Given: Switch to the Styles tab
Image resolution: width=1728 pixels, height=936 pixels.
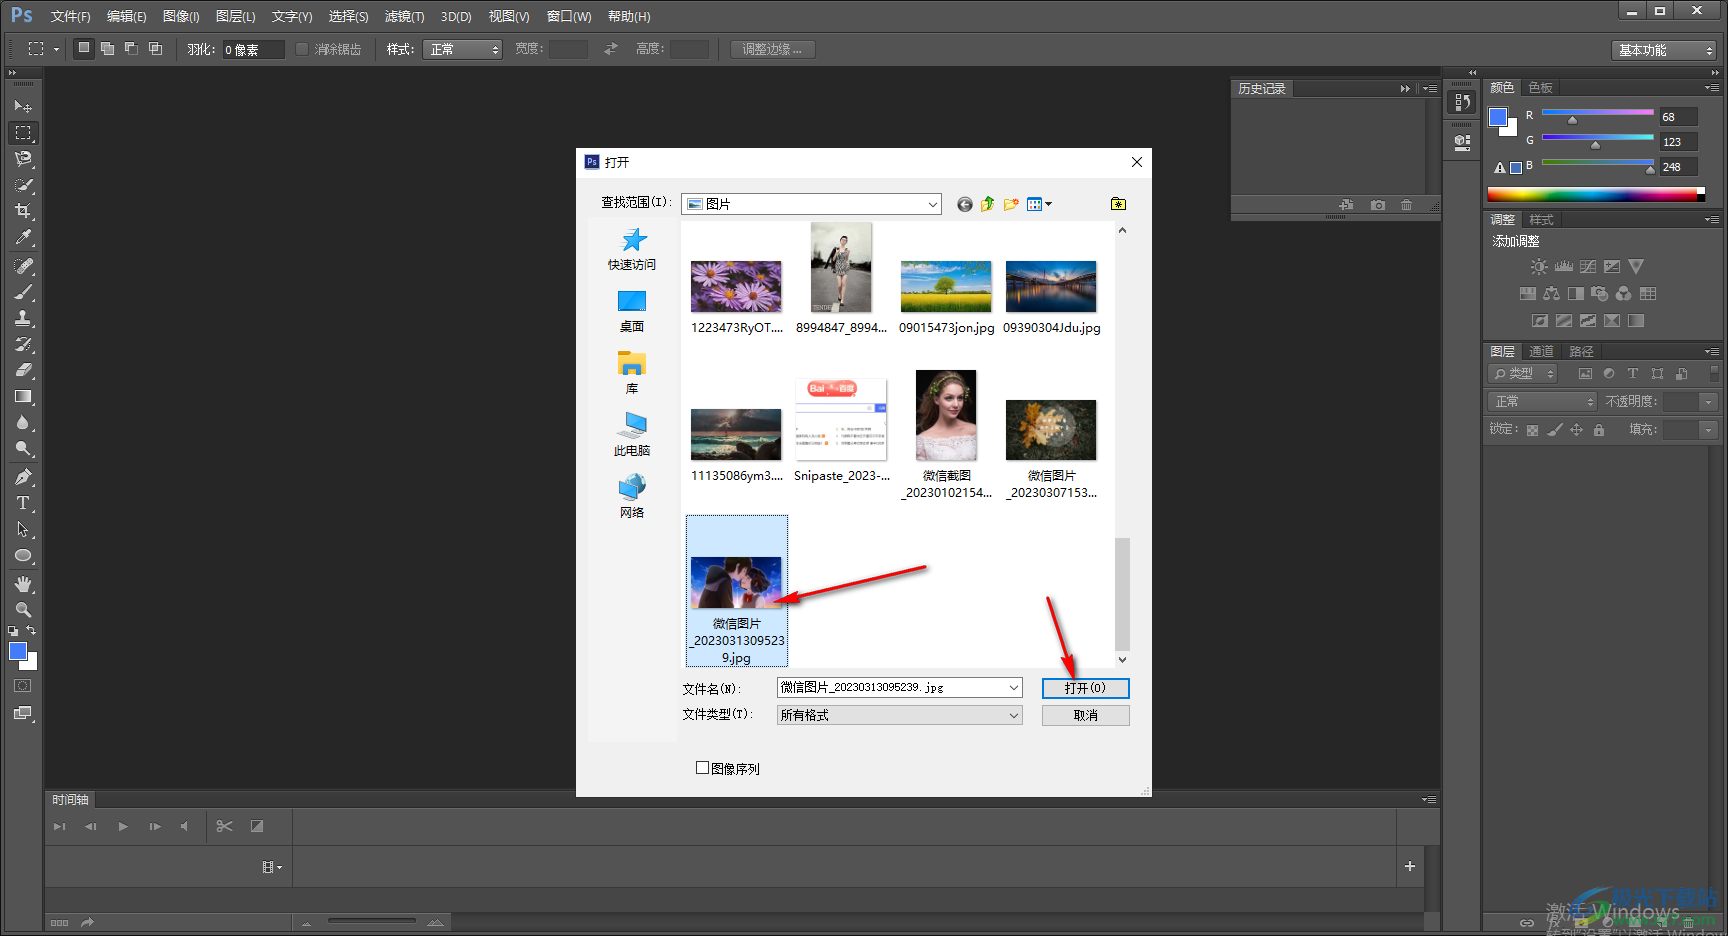Looking at the screenshot, I should coord(1541,219).
